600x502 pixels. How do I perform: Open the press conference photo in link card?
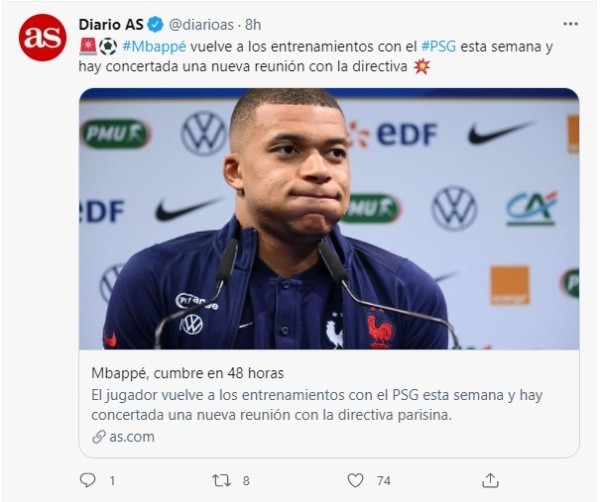click(x=329, y=218)
